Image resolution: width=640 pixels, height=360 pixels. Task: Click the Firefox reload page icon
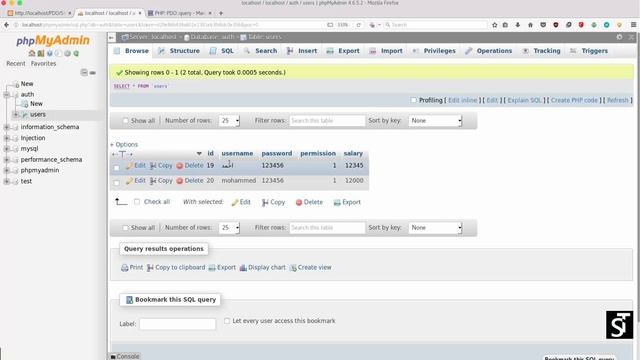click(x=358, y=25)
